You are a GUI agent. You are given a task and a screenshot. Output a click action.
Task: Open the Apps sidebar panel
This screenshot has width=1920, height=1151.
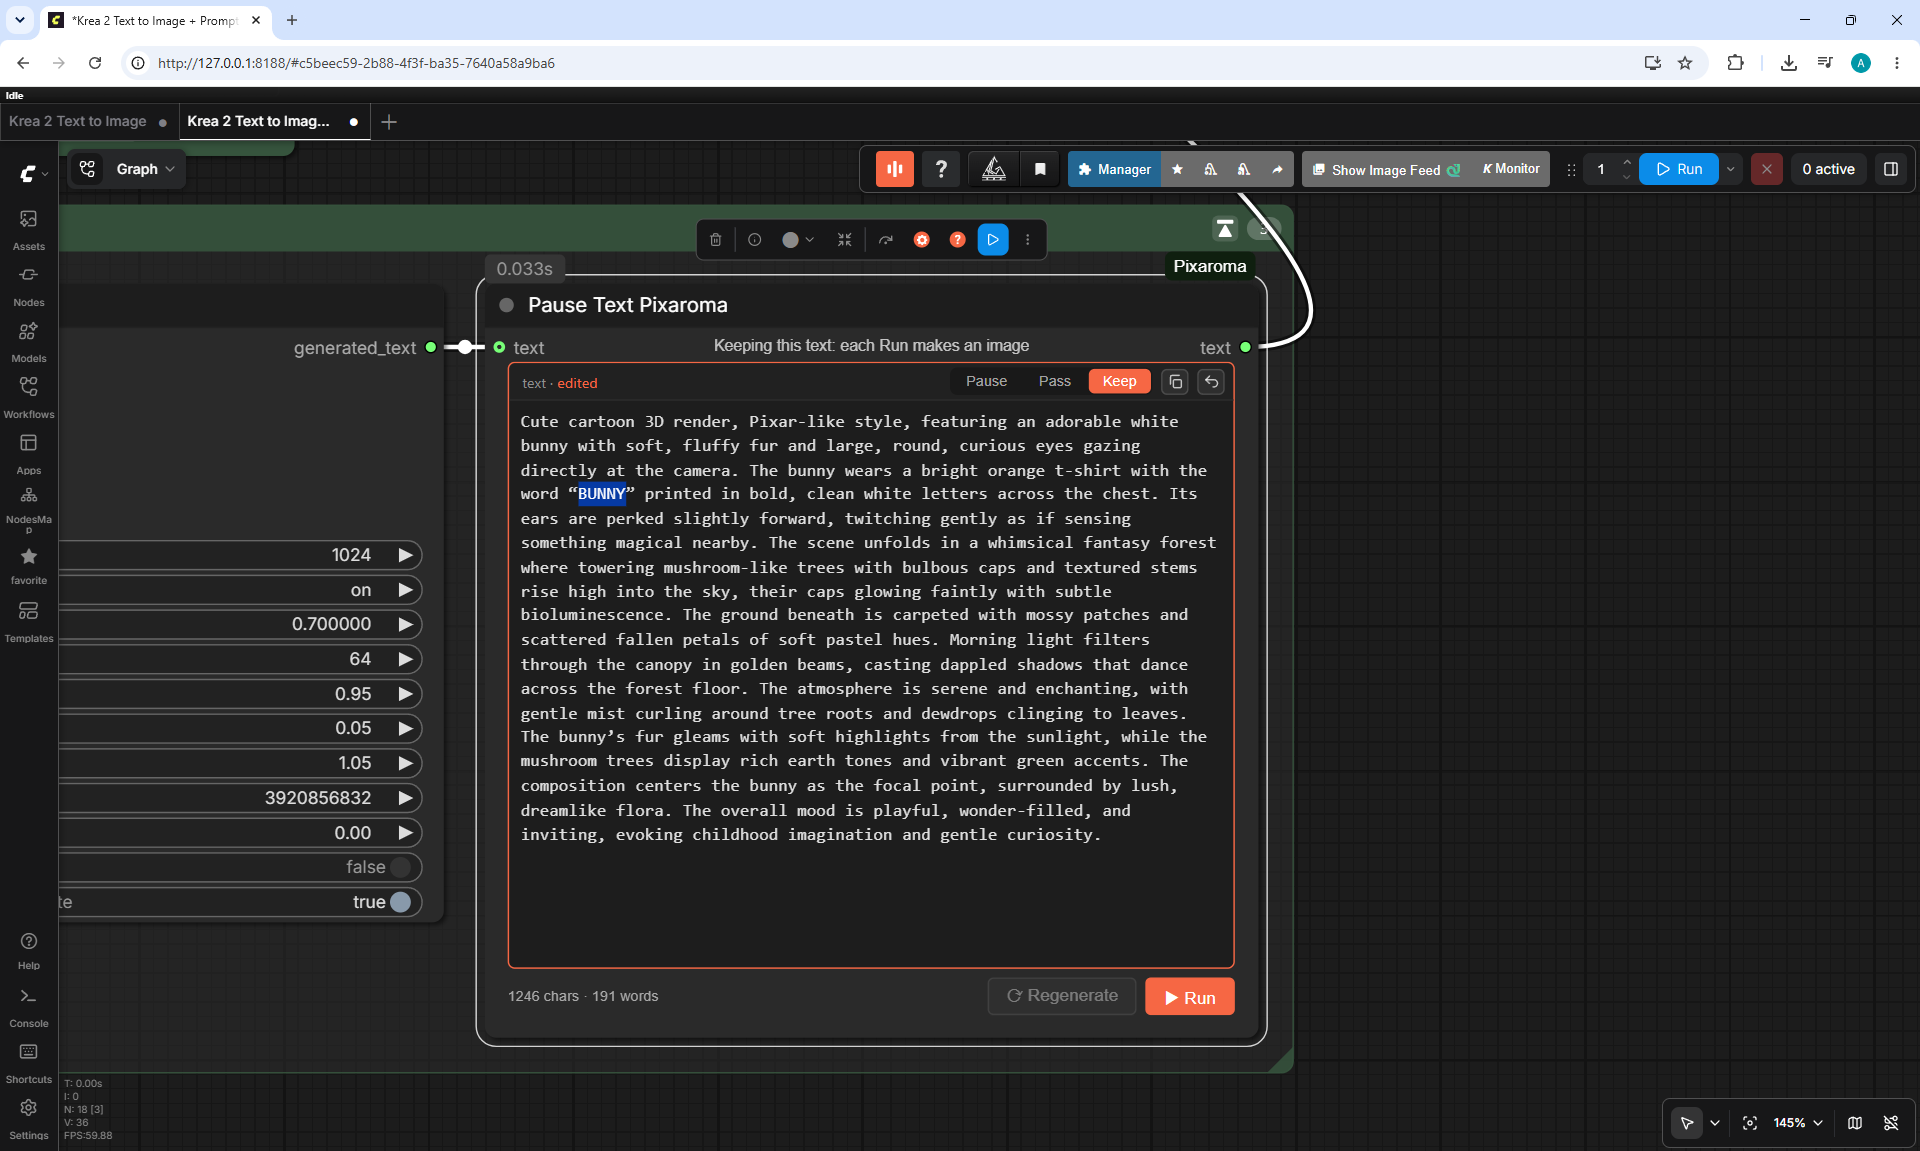point(28,454)
